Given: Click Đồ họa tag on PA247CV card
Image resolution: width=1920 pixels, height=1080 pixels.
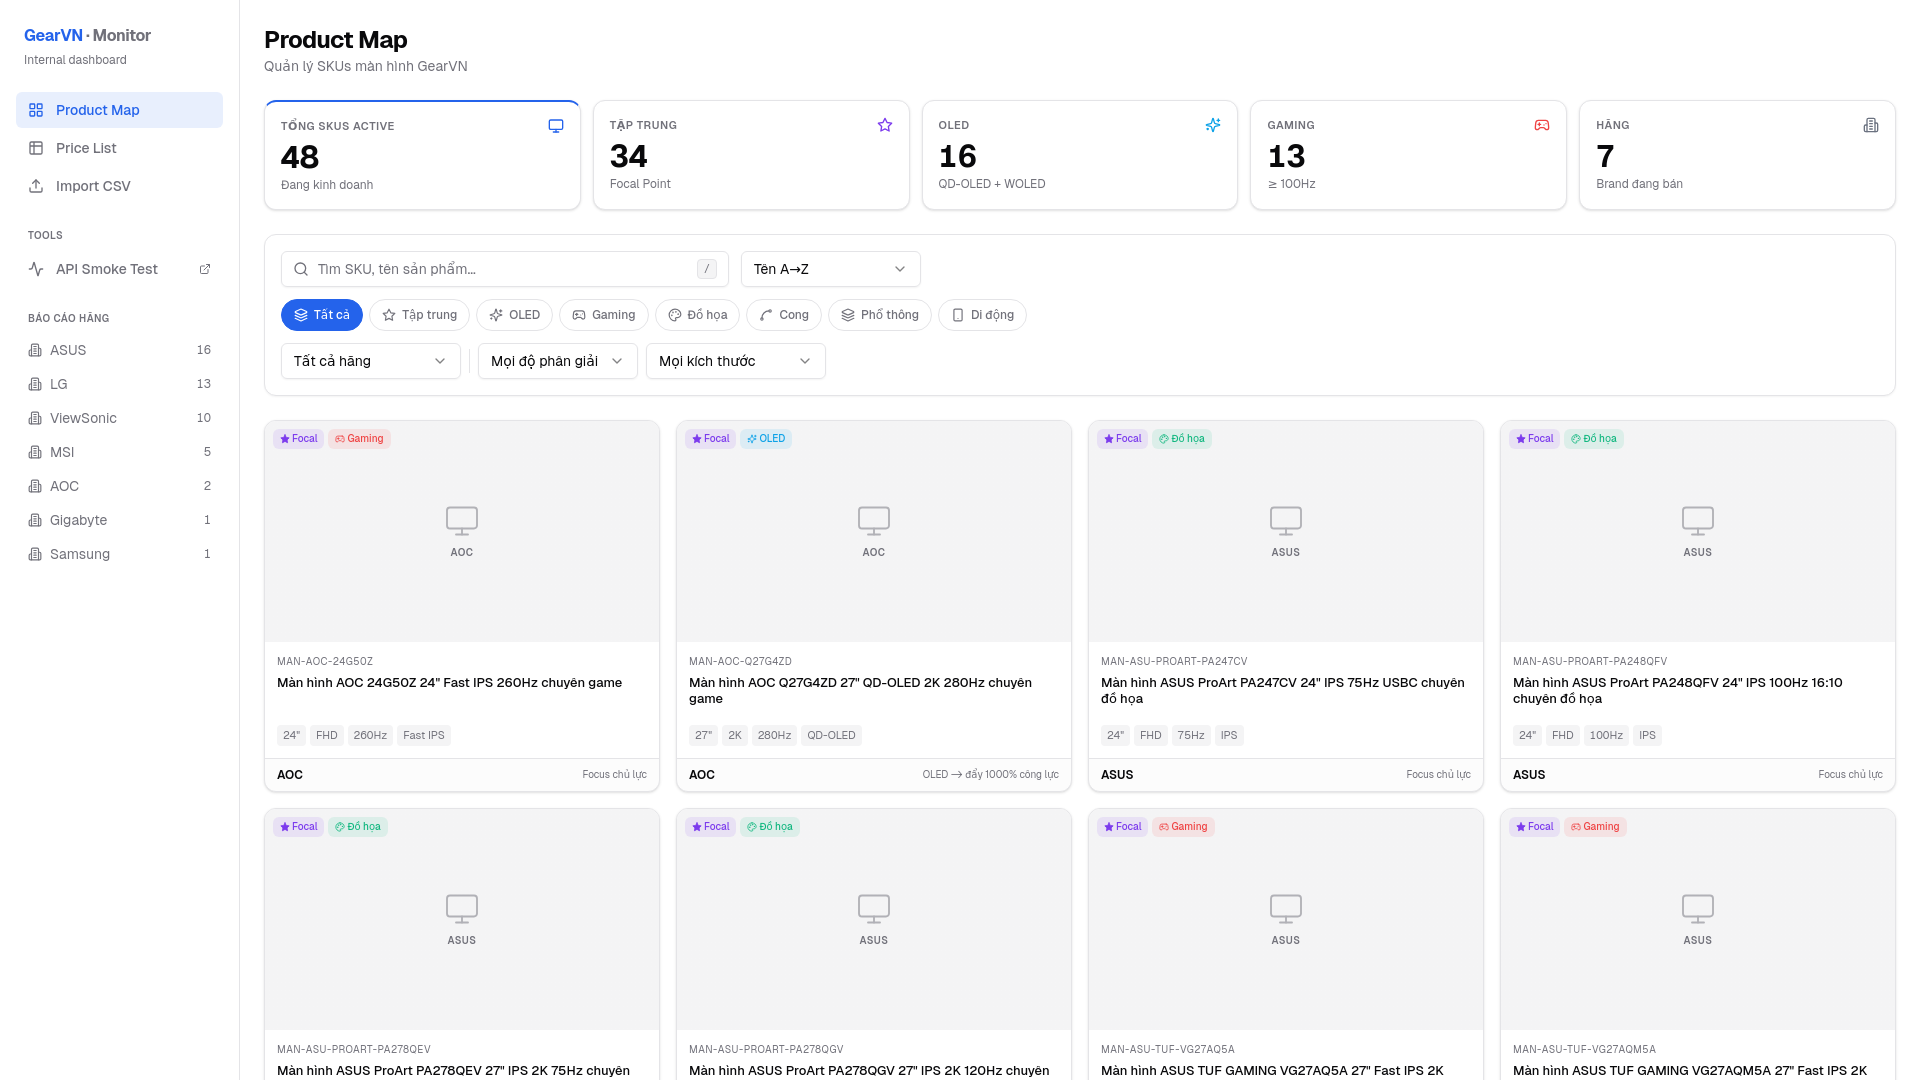Looking at the screenshot, I should tap(1182, 438).
